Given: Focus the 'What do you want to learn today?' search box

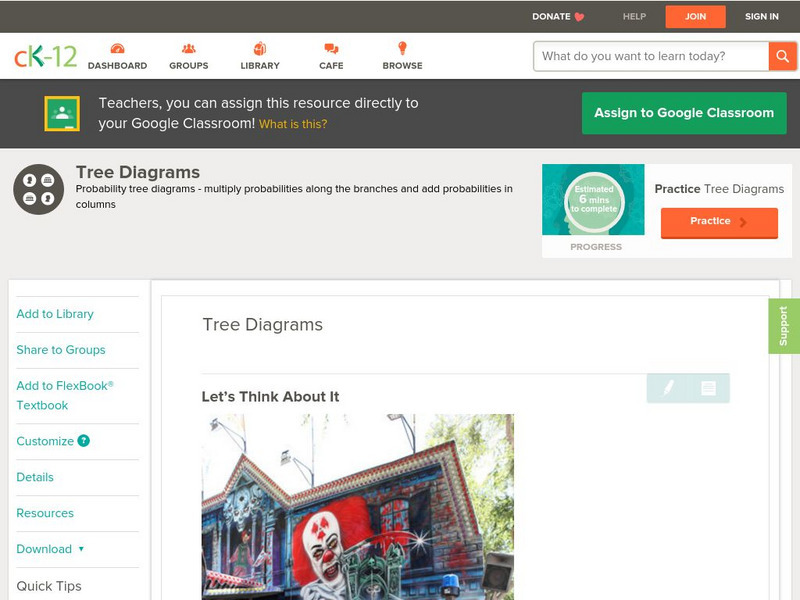Looking at the screenshot, I should pyautogui.click(x=651, y=56).
